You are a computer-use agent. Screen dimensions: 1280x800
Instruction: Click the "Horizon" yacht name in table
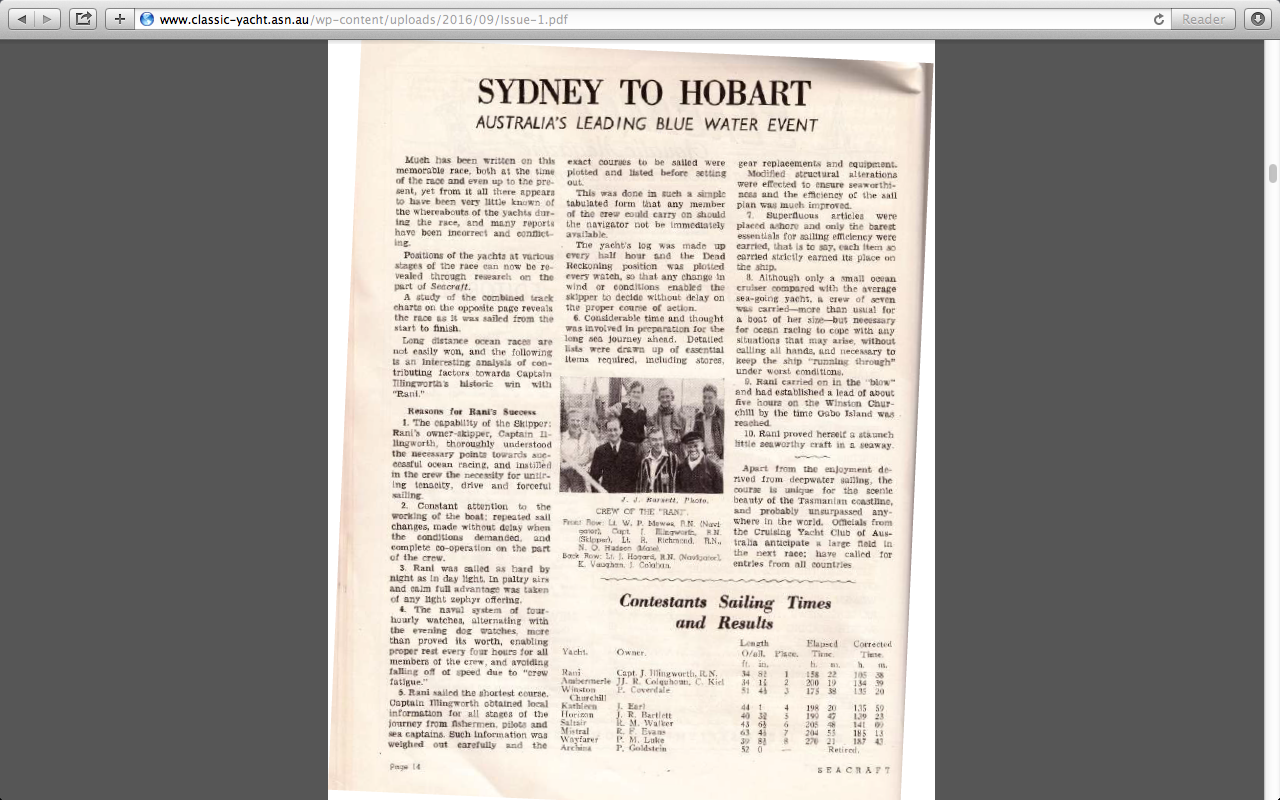click(x=579, y=716)
